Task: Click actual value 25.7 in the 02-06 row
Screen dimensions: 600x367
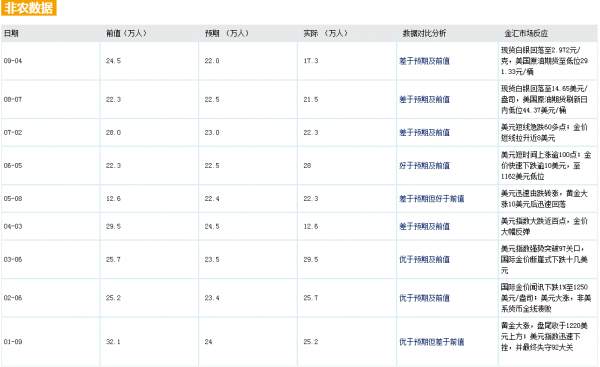Action: 311,298
